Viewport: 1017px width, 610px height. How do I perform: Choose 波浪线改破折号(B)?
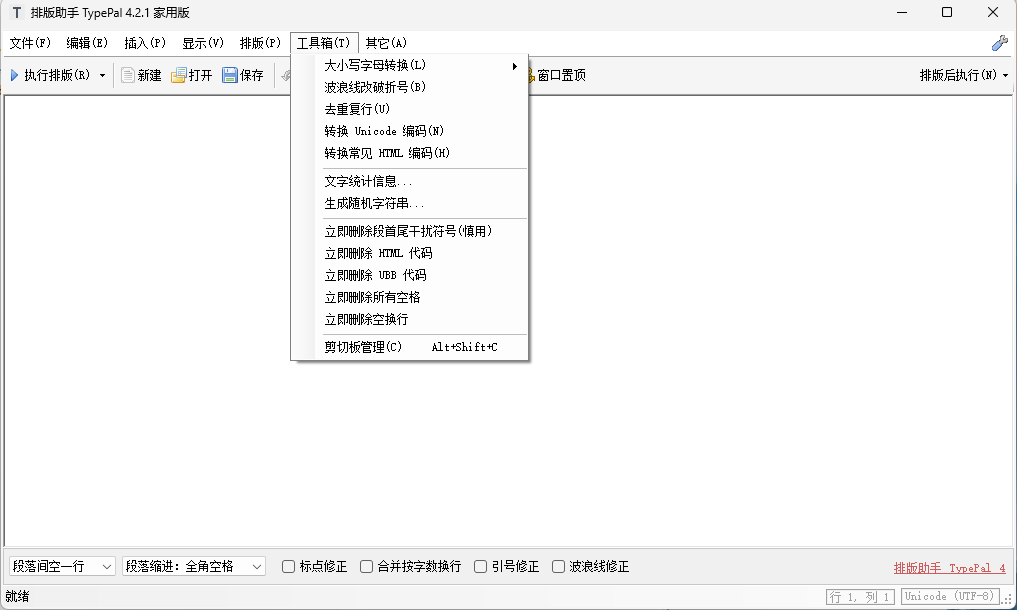410,87
